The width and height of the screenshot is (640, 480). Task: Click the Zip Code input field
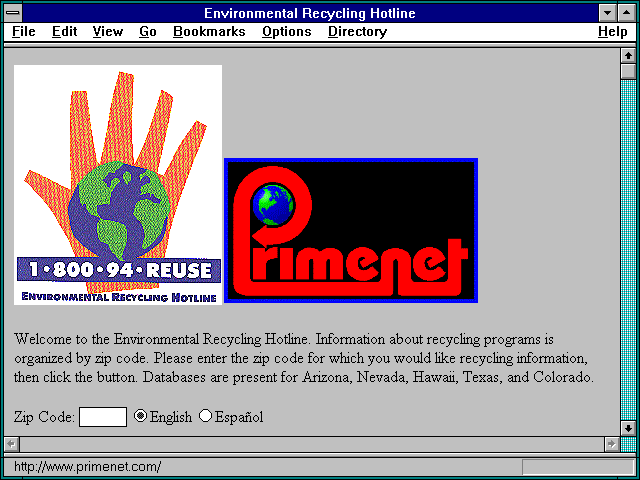point(103,417)
